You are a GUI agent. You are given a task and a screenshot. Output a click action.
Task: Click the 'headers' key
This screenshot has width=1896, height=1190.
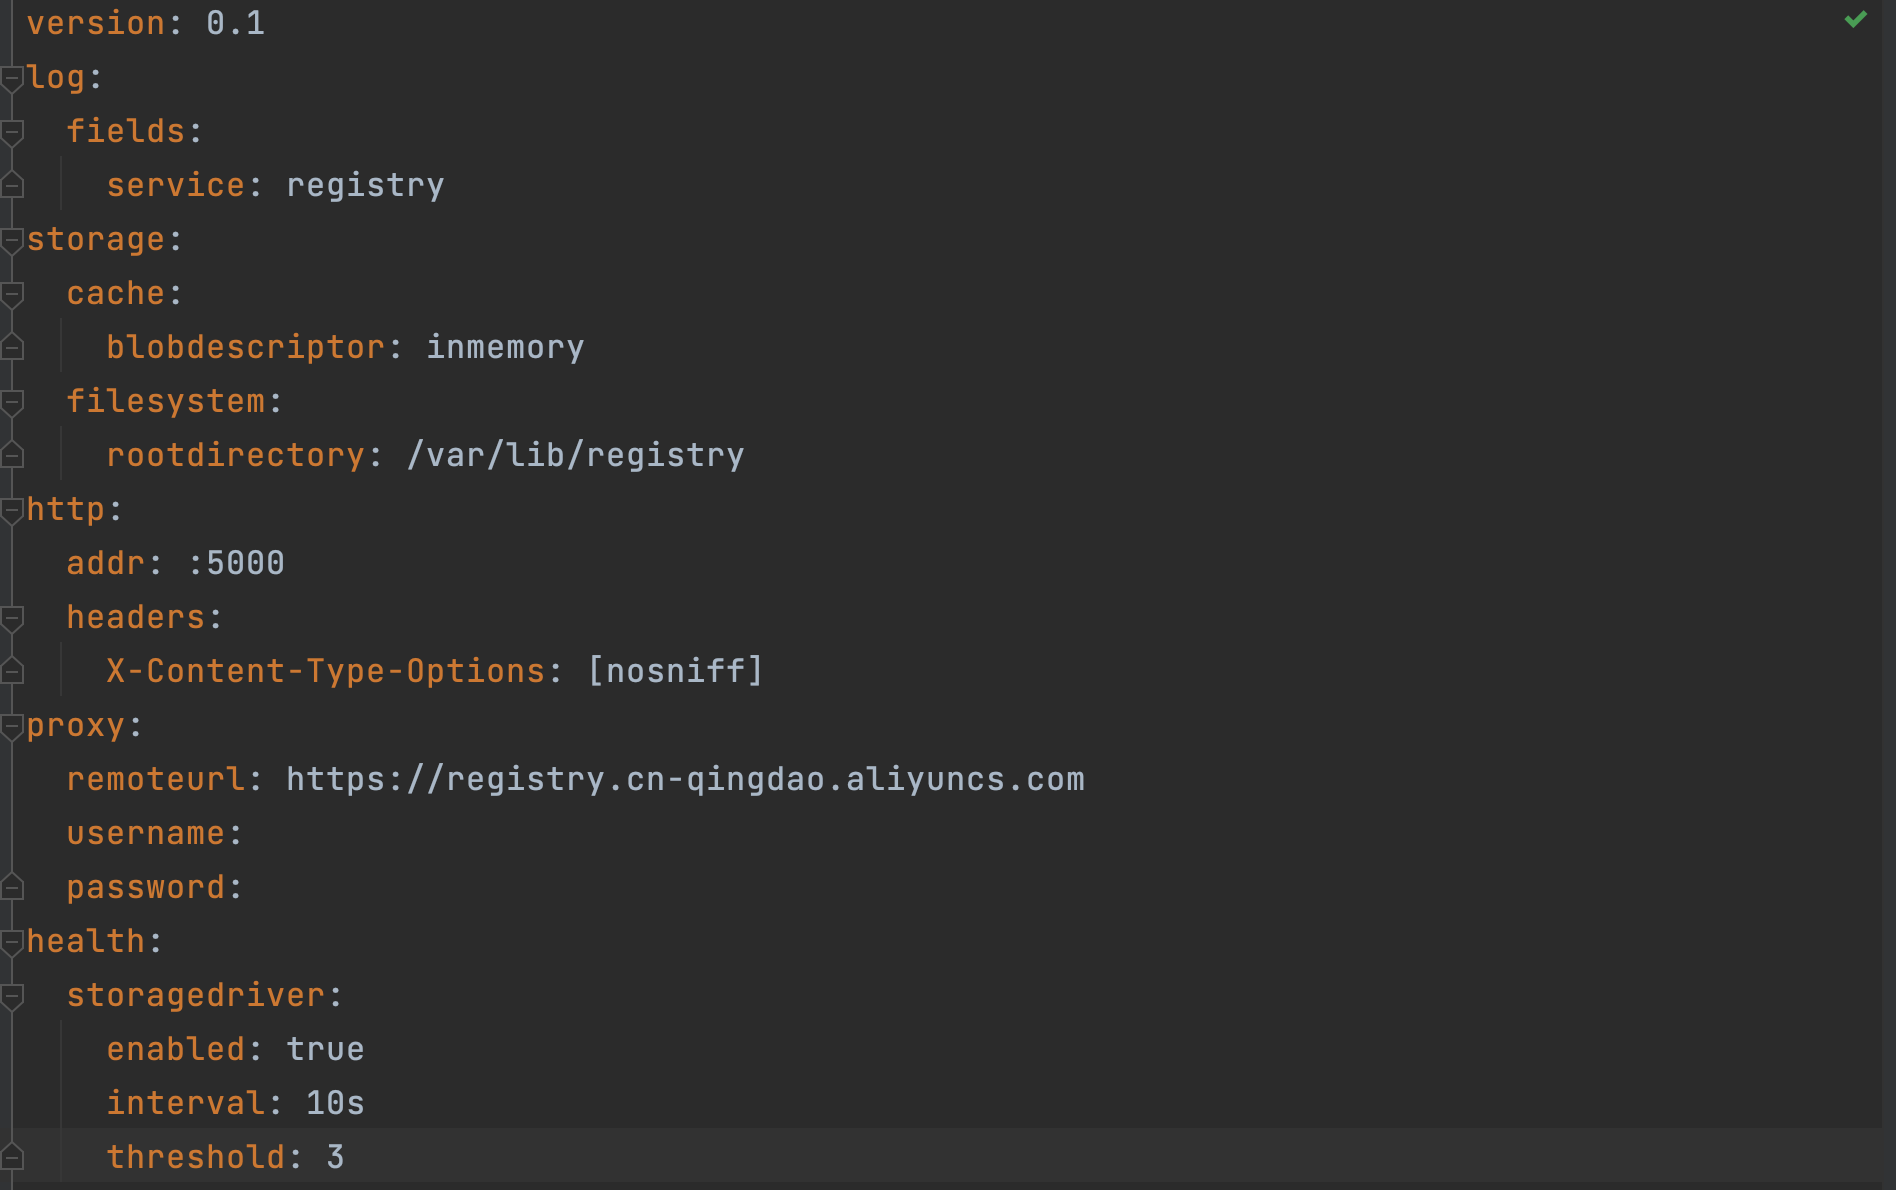136,617
